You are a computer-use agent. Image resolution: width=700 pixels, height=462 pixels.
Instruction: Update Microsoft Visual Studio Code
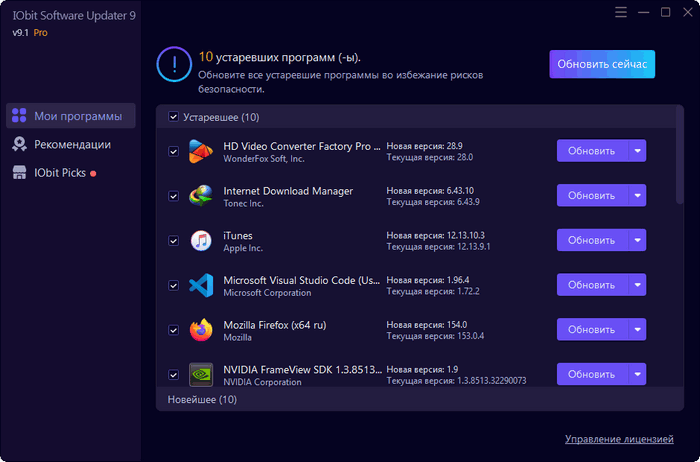(592, 285)
